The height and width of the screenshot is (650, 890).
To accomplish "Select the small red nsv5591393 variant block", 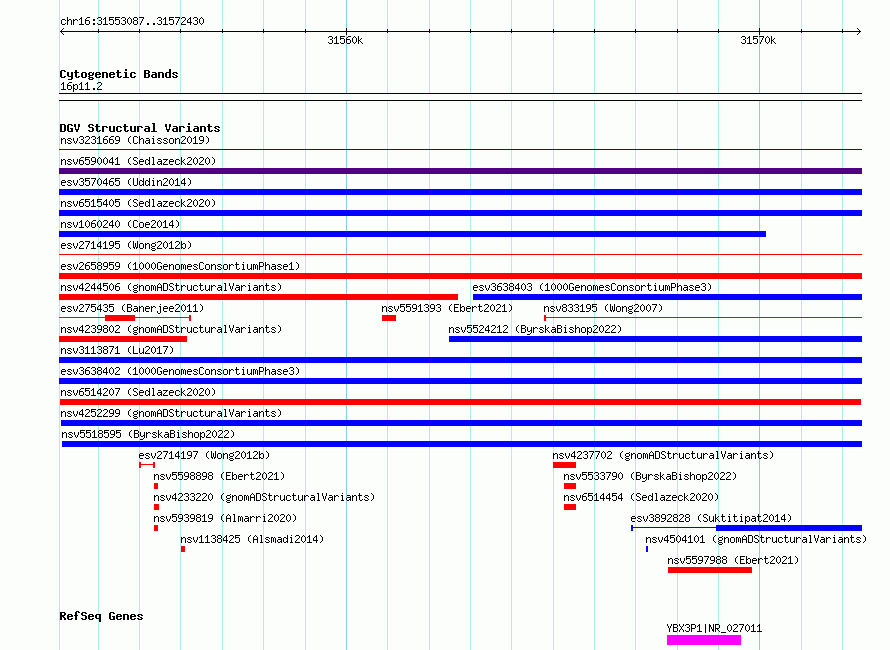I will (389, 318).
